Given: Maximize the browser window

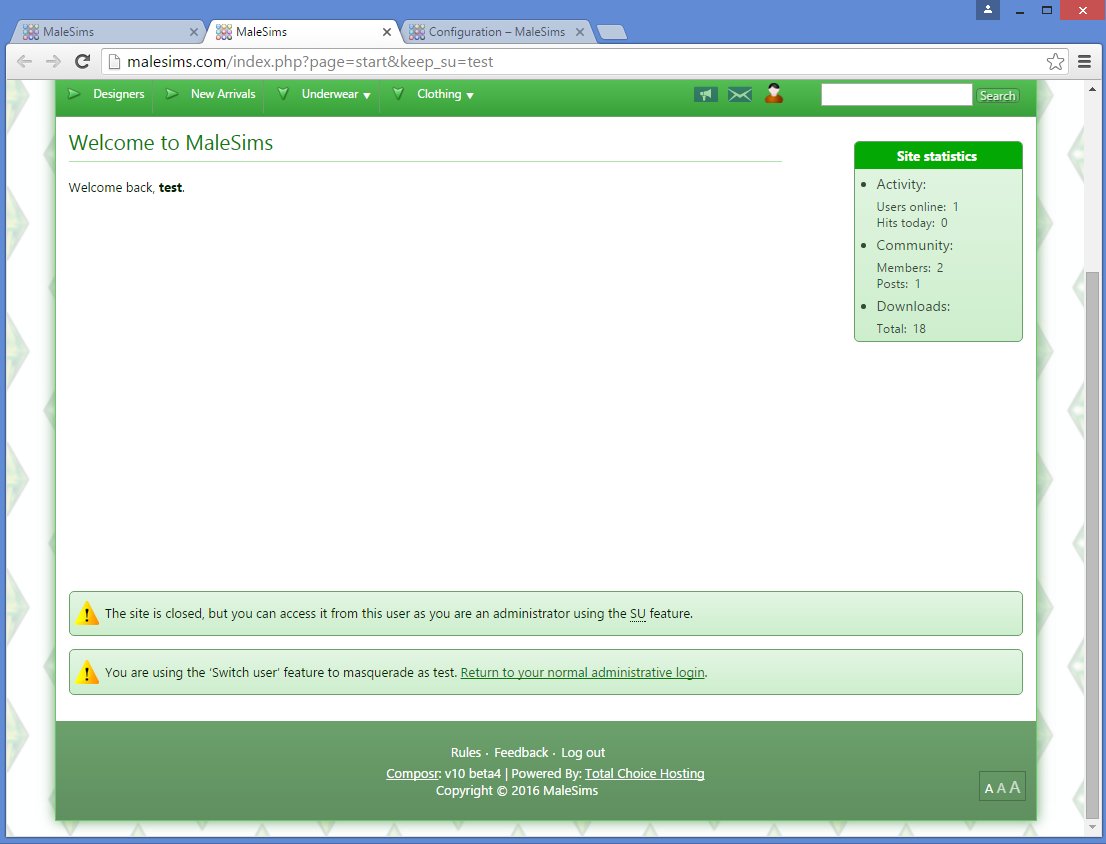Looking at the screenshot, I should coord(1047,10).
